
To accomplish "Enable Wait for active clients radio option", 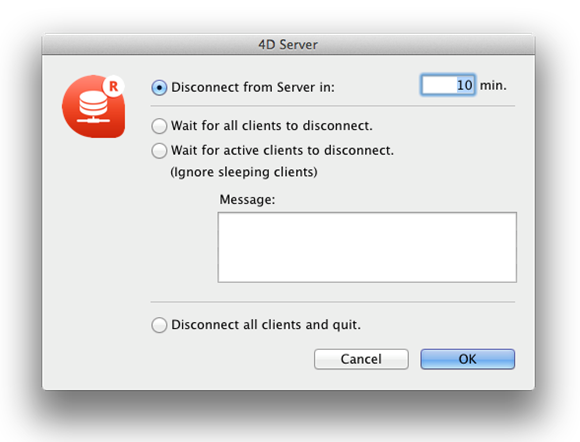I will point(159,151).
